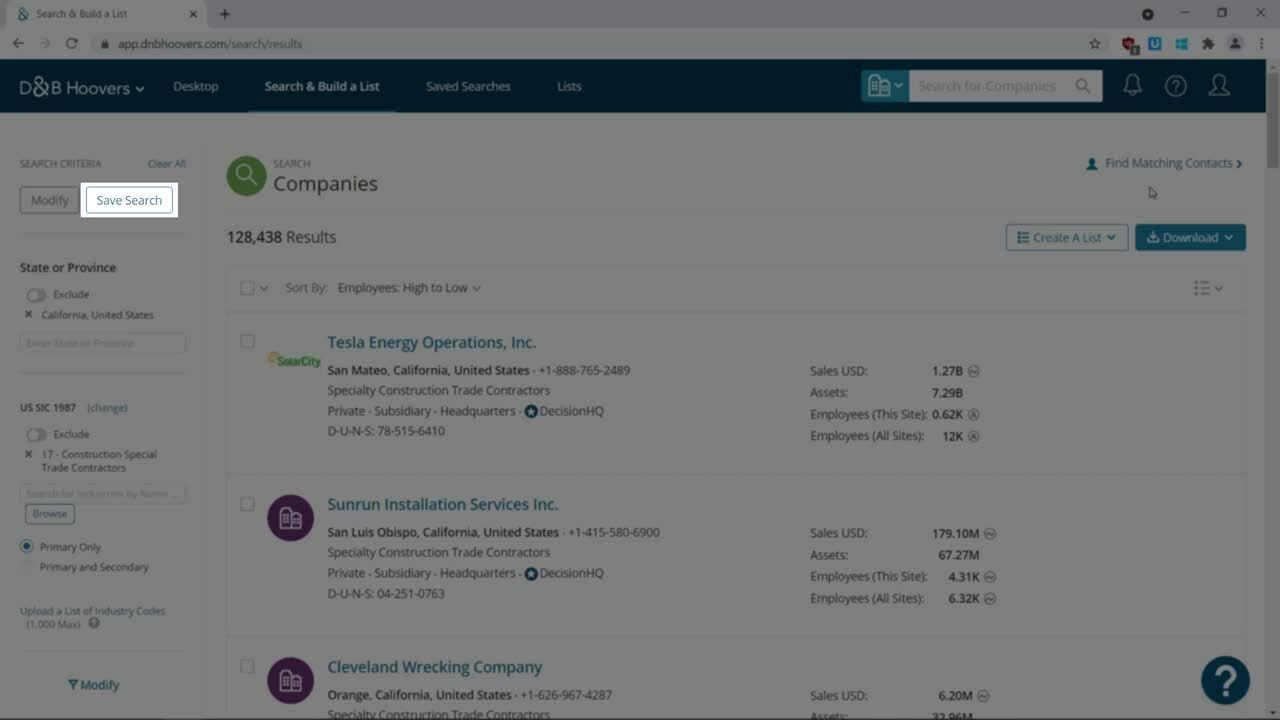Select the Primary Only radio button
1280x720 pixels.
click(x=27, y=547)
